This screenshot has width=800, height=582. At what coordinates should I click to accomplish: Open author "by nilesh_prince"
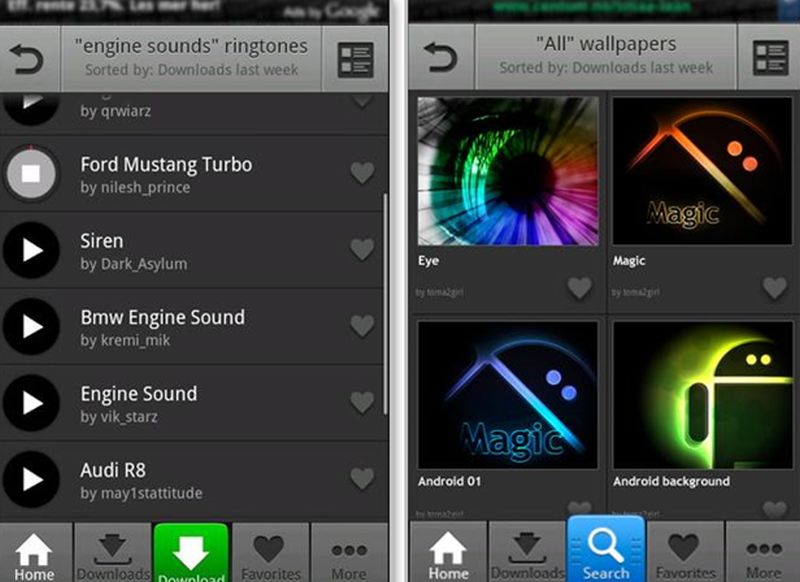point(135,187)
